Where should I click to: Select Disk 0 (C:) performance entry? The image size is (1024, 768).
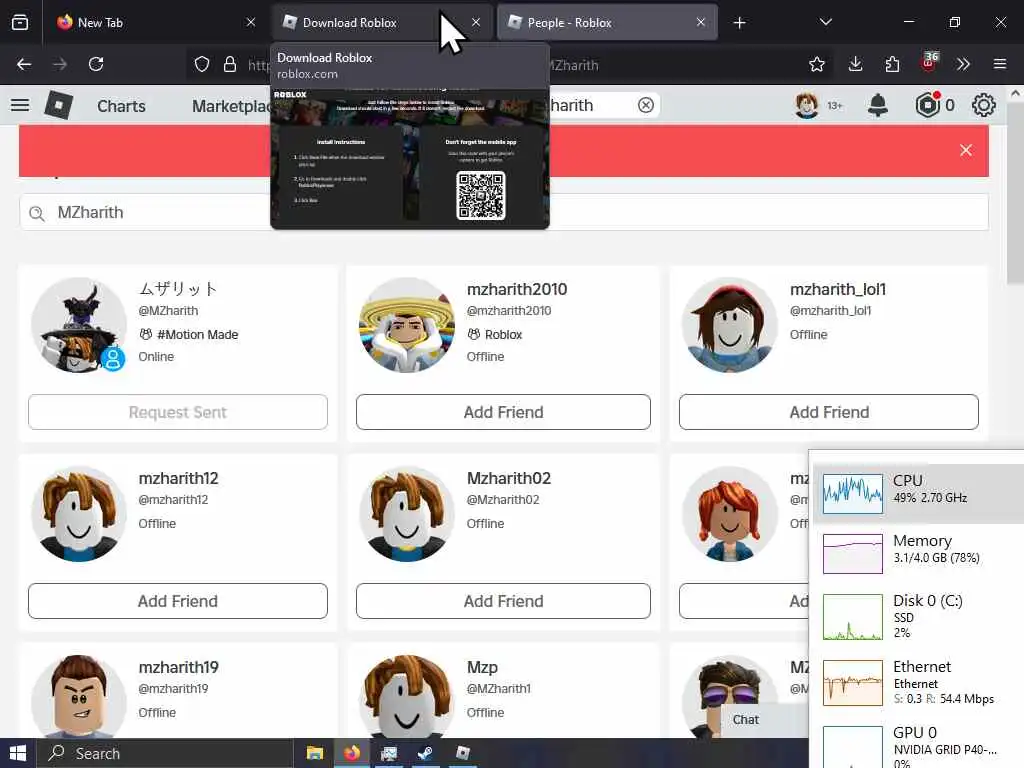(x=918, y=616)
